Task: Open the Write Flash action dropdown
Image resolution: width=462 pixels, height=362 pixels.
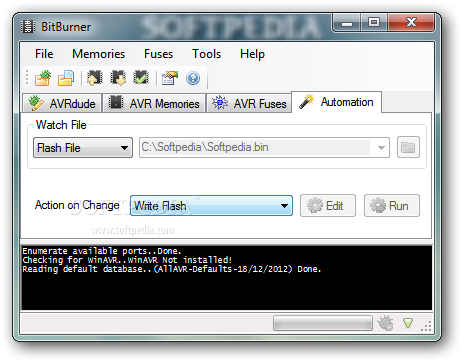Action: coord(211,206)
